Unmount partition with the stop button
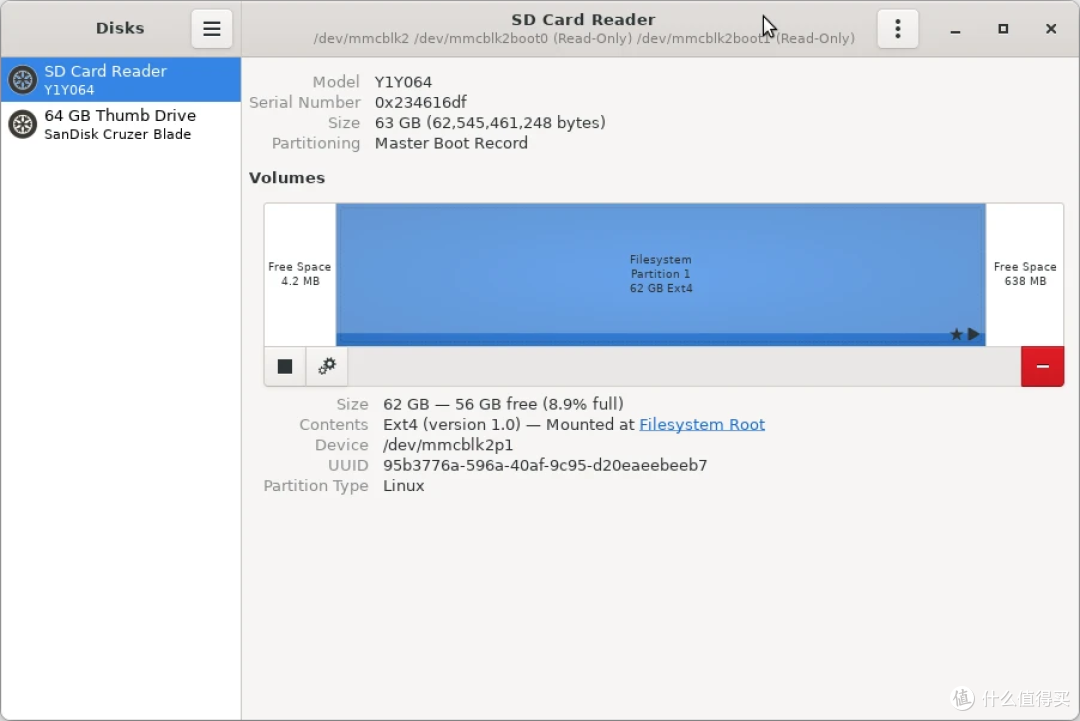Screen dimensions: 1080x721 tap(284, 366)
